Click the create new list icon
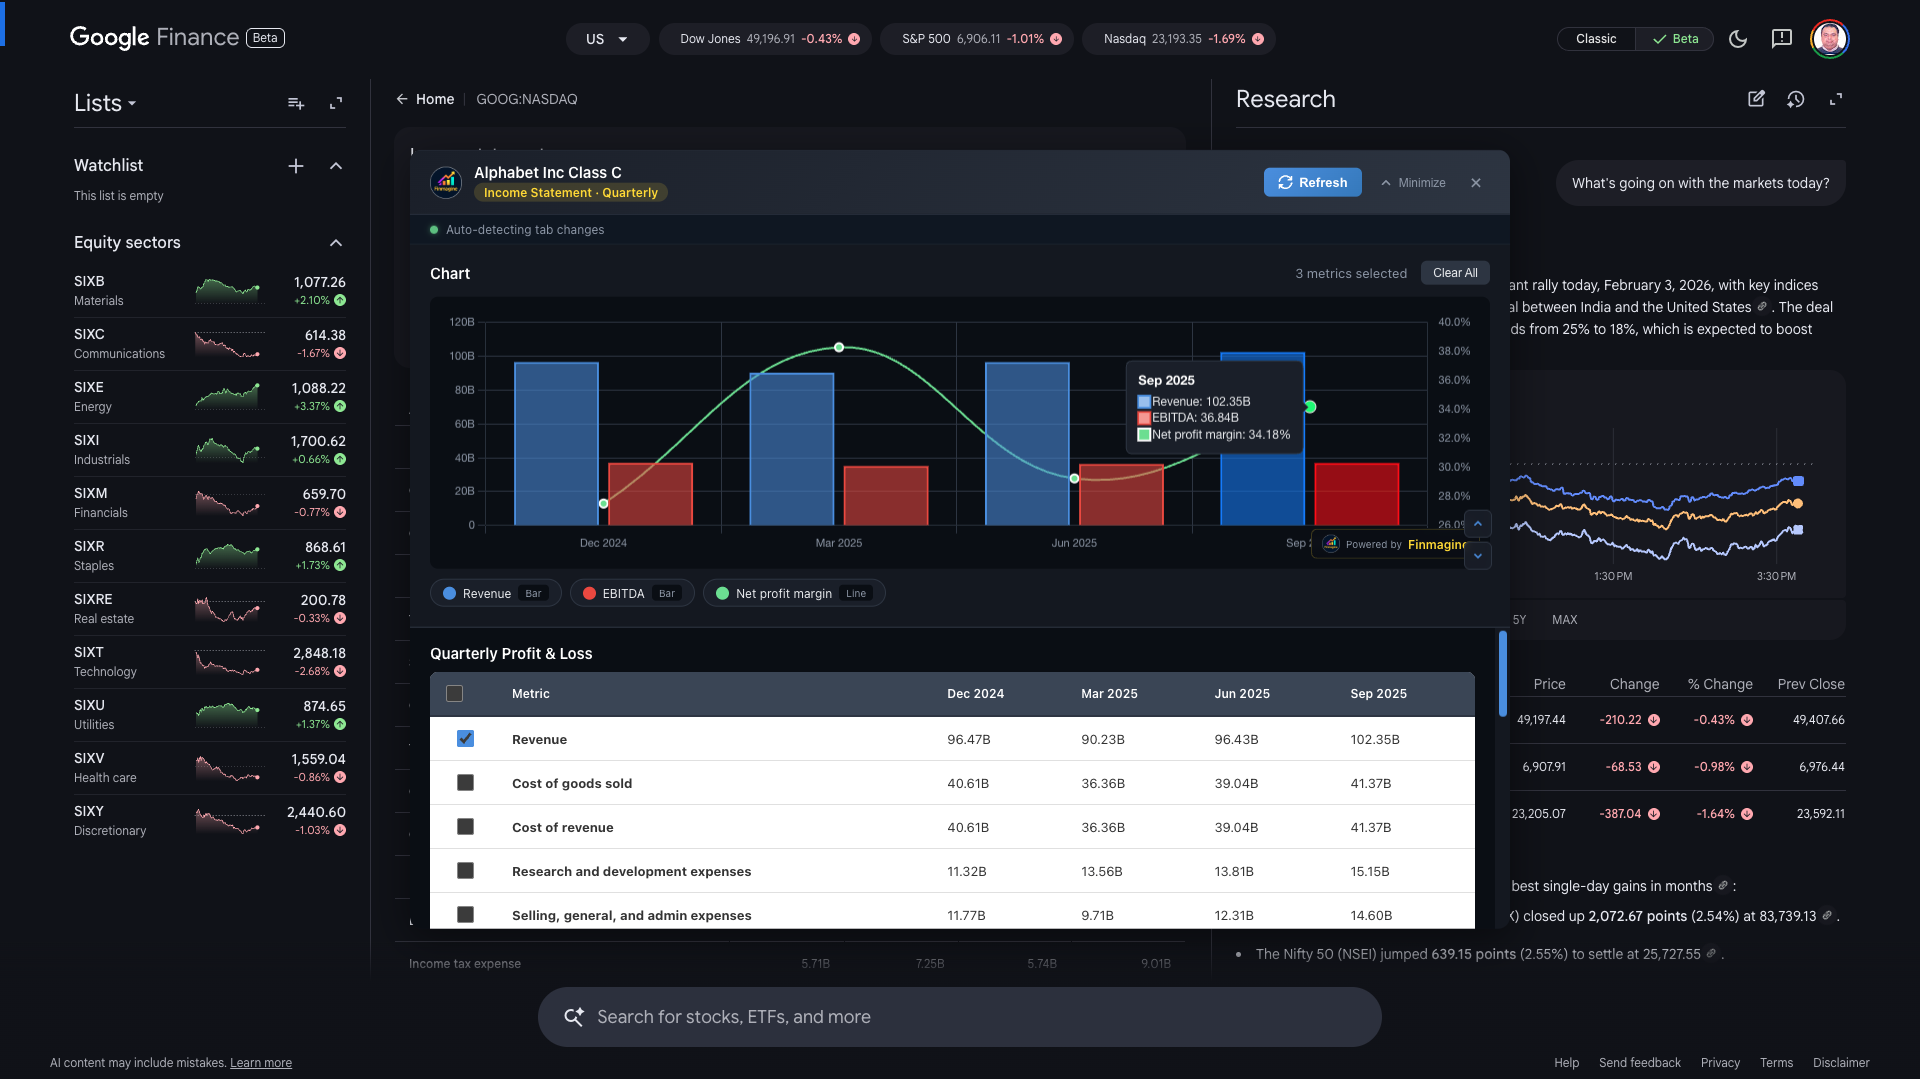Image resolution: width=1920 pixels, height=1079 pixels. point(296,103)
